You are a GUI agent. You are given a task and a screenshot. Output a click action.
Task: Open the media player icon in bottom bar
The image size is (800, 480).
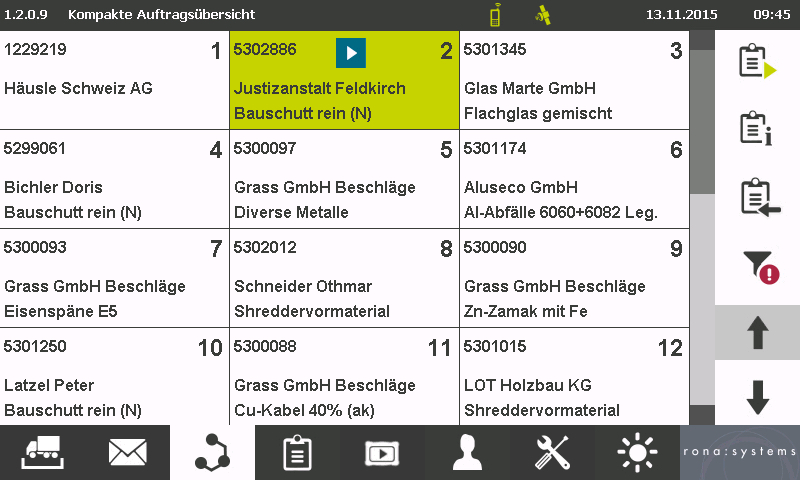click(382, 453)
